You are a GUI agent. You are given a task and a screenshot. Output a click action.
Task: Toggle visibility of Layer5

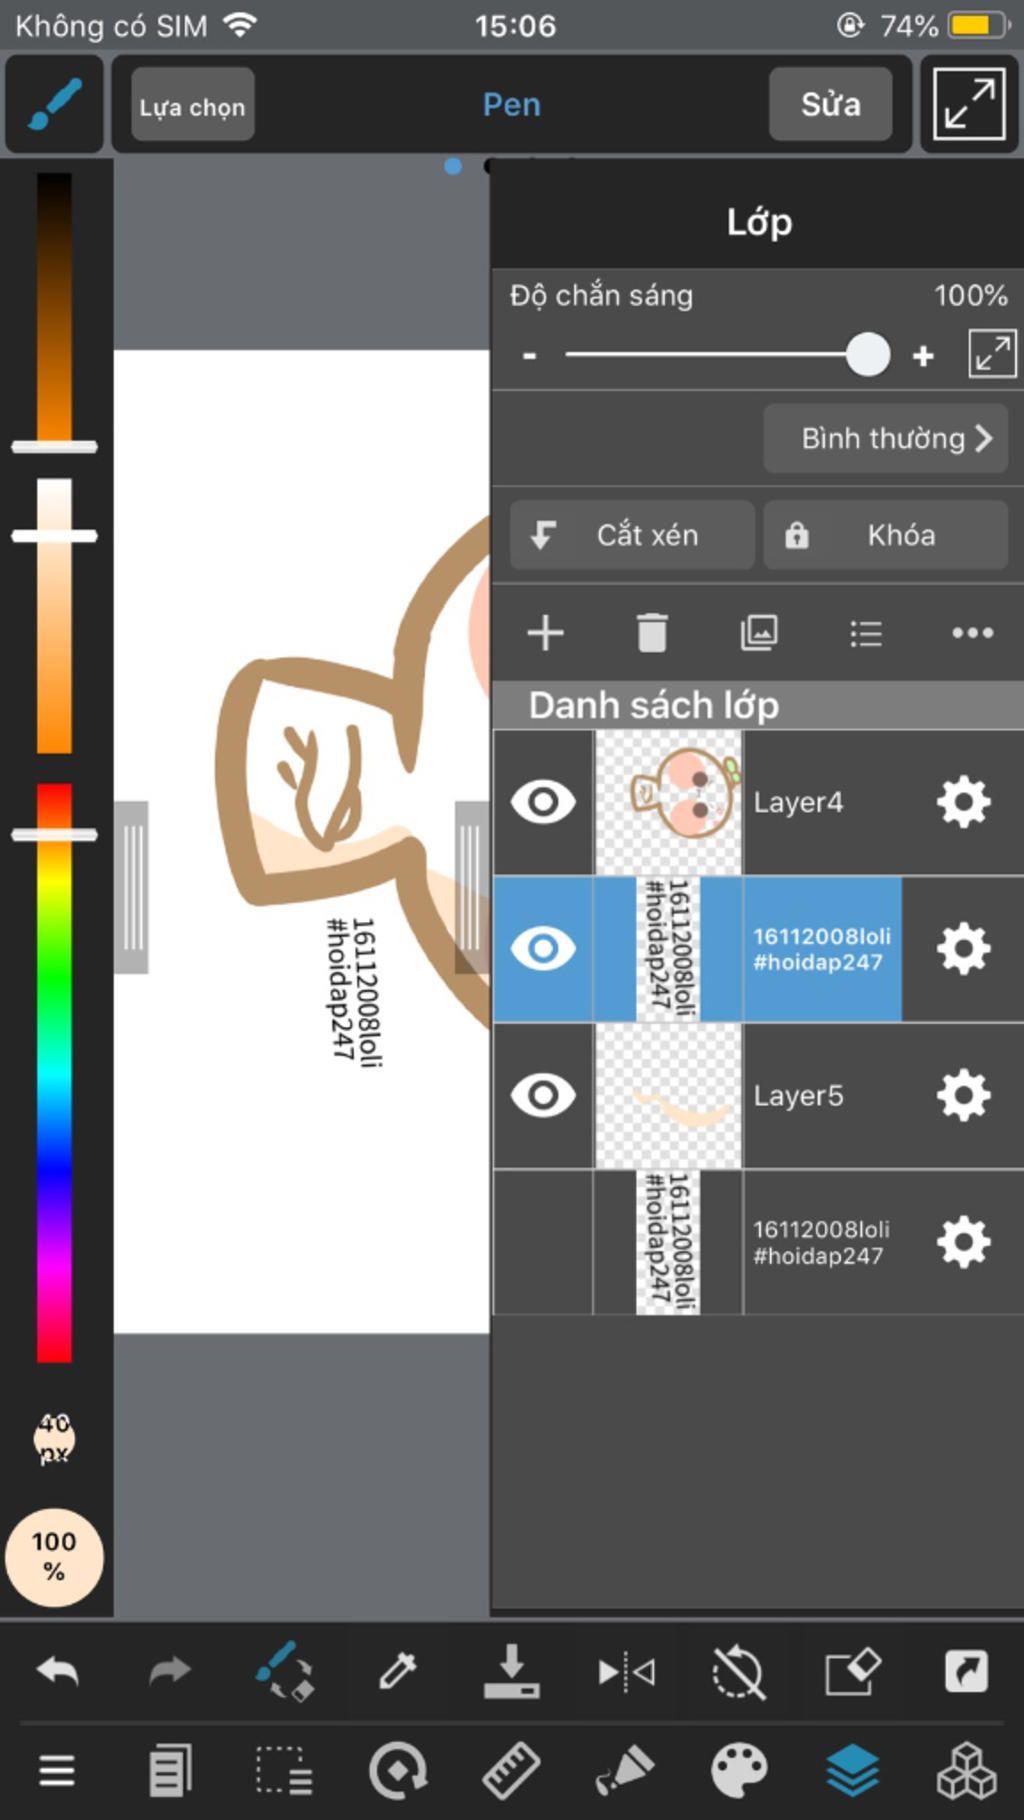click(543, 1095)
